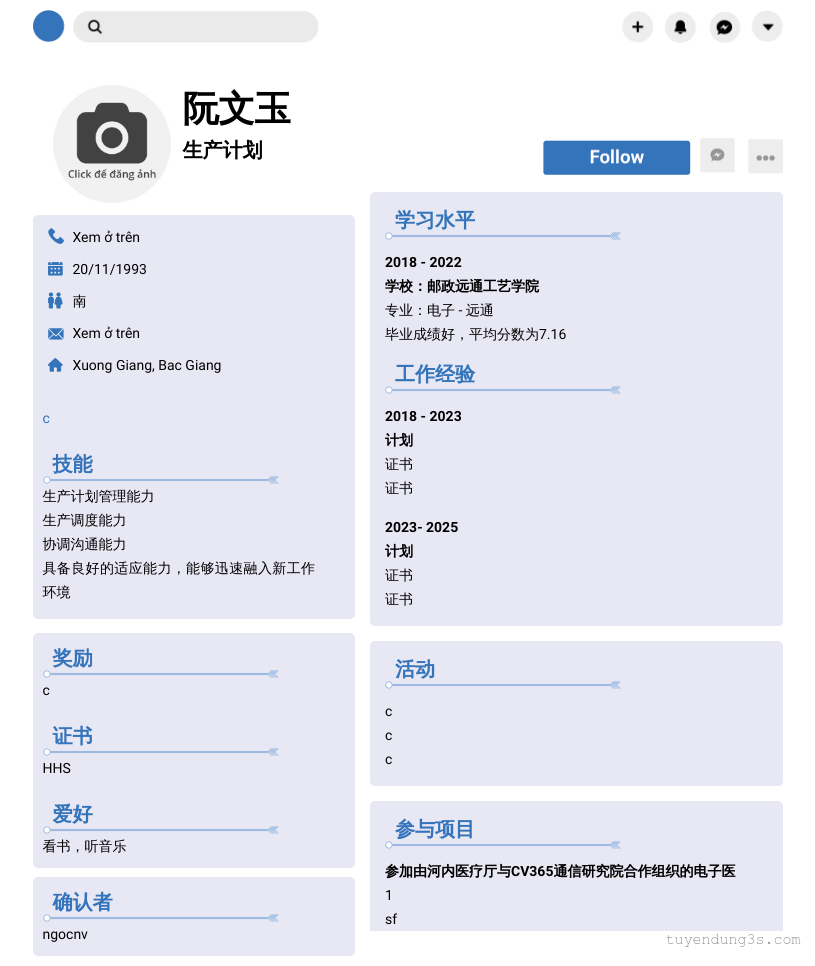
Task: Click the graduation score line 7.16
Action: [x=476, y=335]
